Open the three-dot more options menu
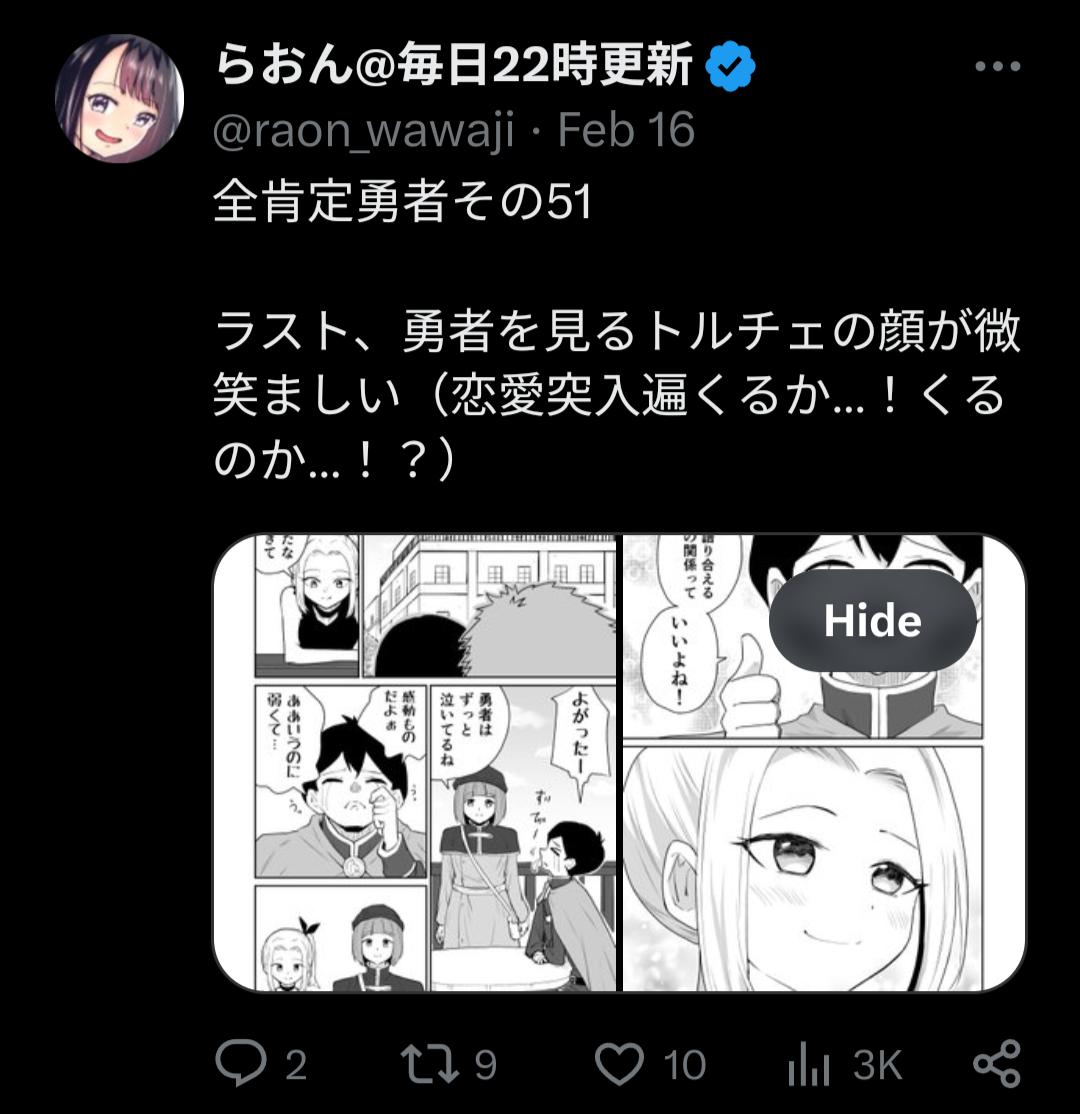1080x1114 pixels. coord(998,66)
